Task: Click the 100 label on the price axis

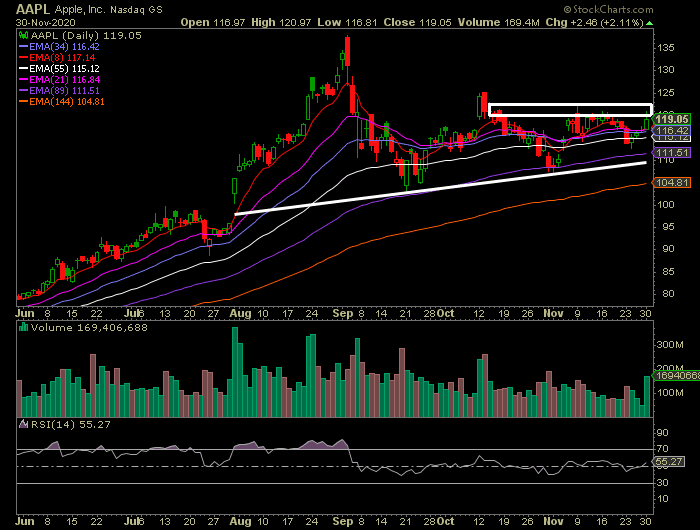Action: point(666,204)
